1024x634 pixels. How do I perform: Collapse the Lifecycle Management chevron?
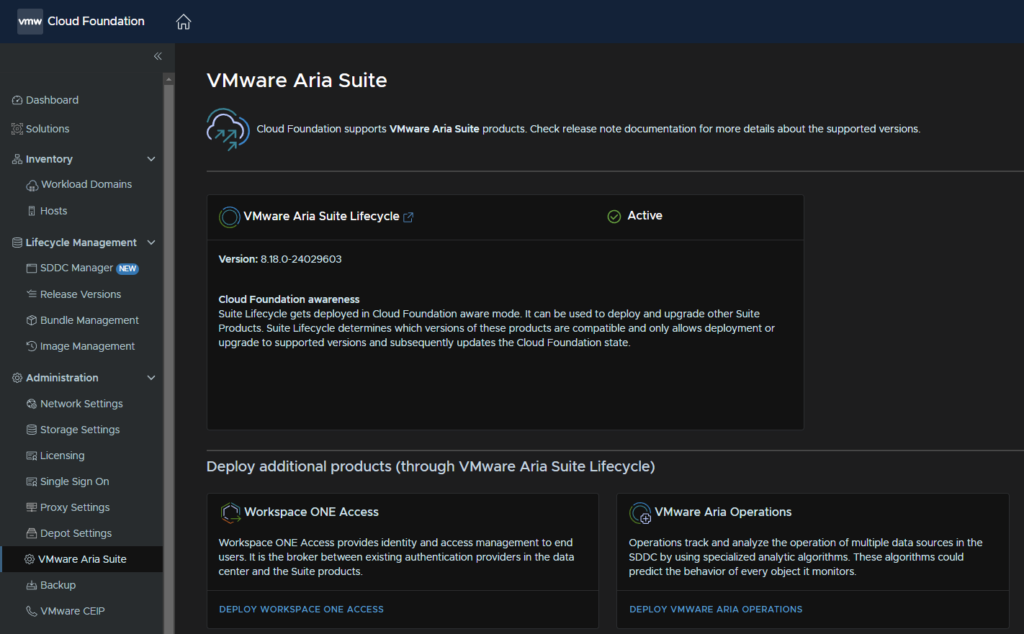[151, 242]
